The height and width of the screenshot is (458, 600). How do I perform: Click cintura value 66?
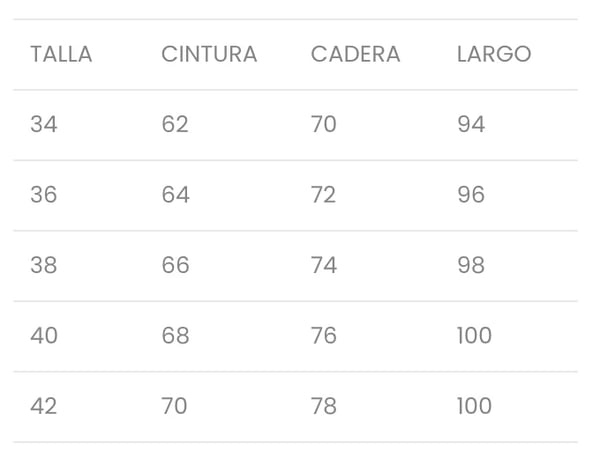tap(176, 265)
